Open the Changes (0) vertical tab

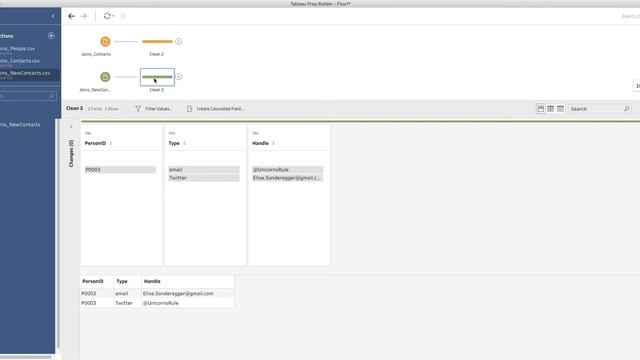[x=71, y=153]
